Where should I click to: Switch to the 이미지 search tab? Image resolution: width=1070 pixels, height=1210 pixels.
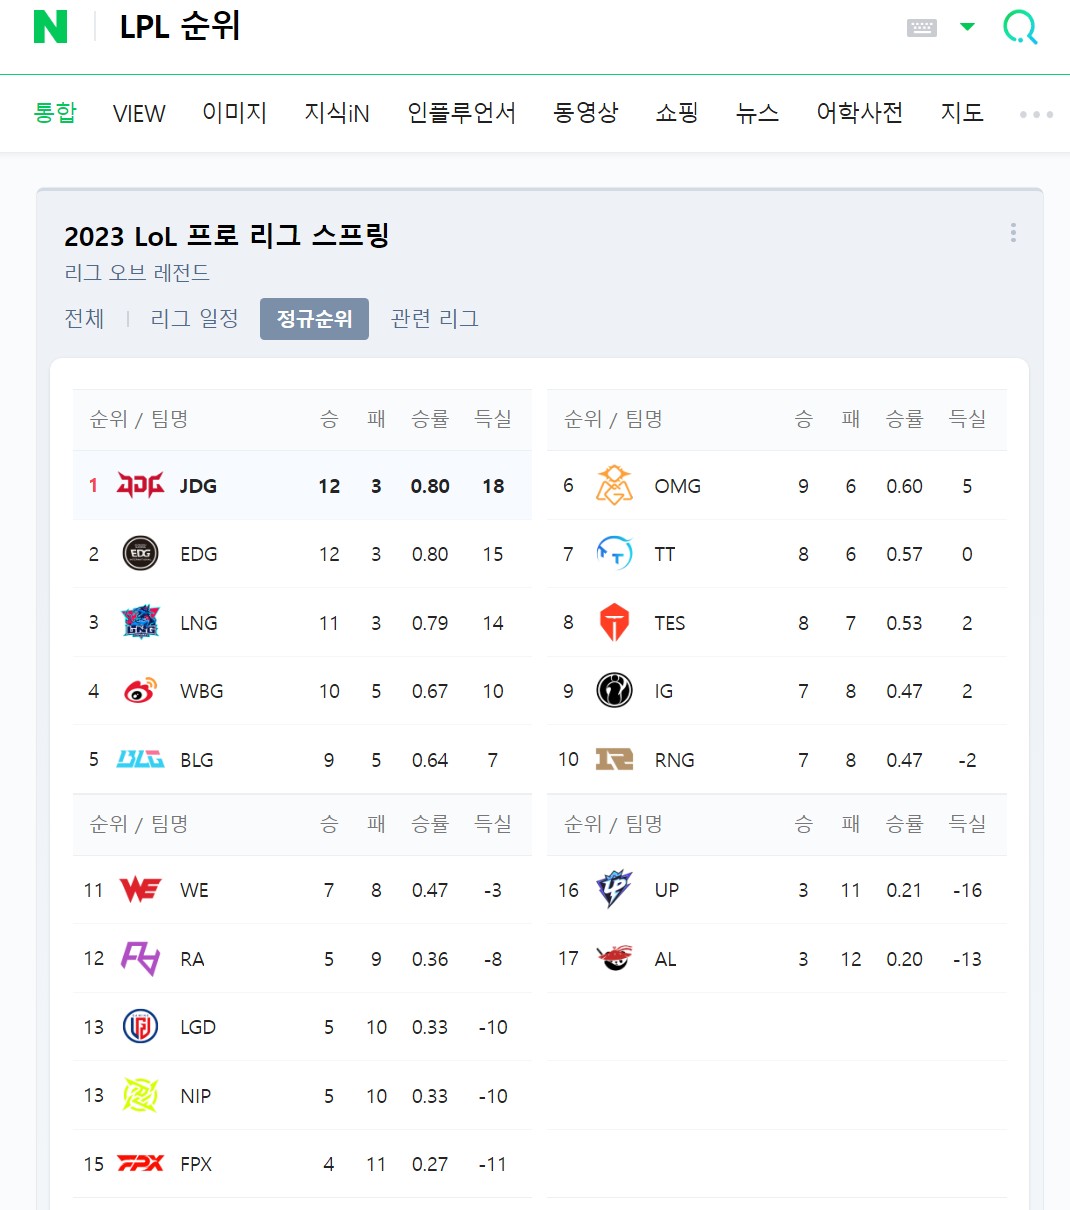(x=235, y=113)
